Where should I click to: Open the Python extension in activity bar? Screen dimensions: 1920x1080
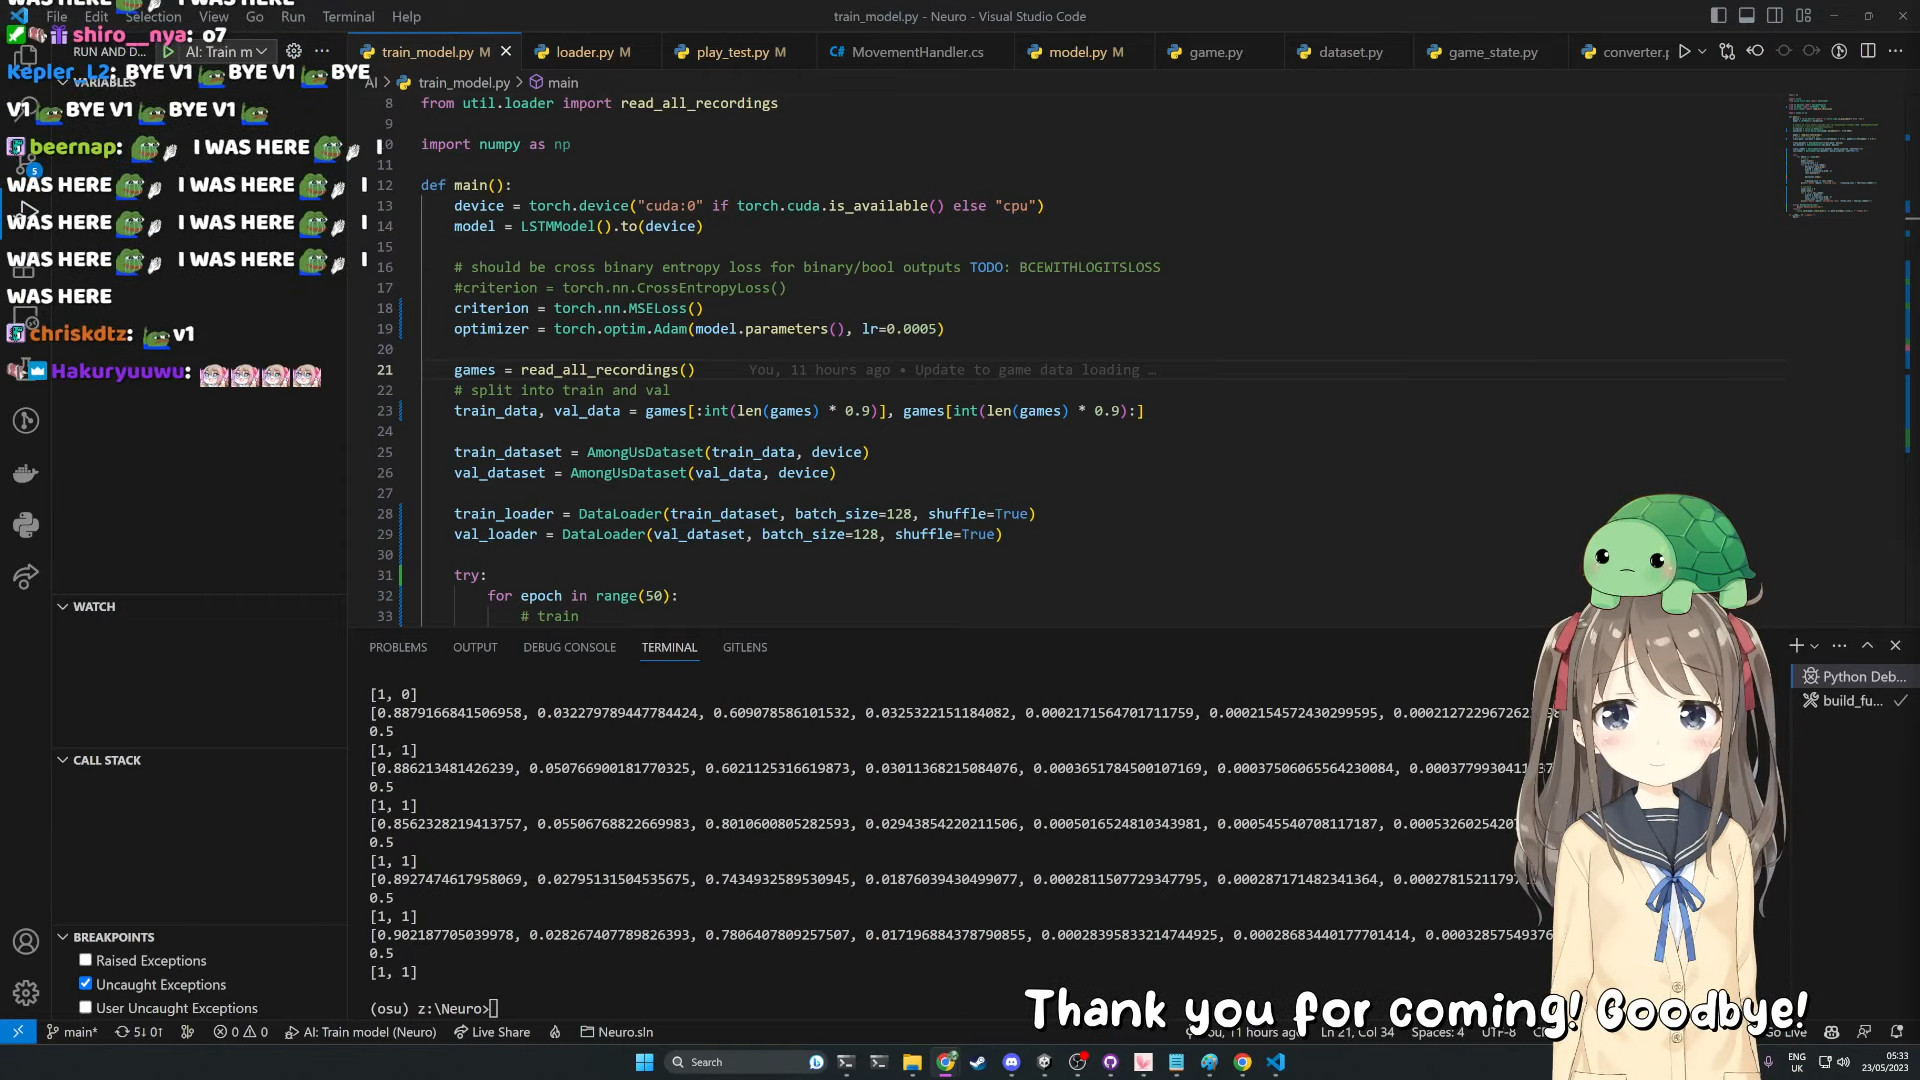click(26, 525)
